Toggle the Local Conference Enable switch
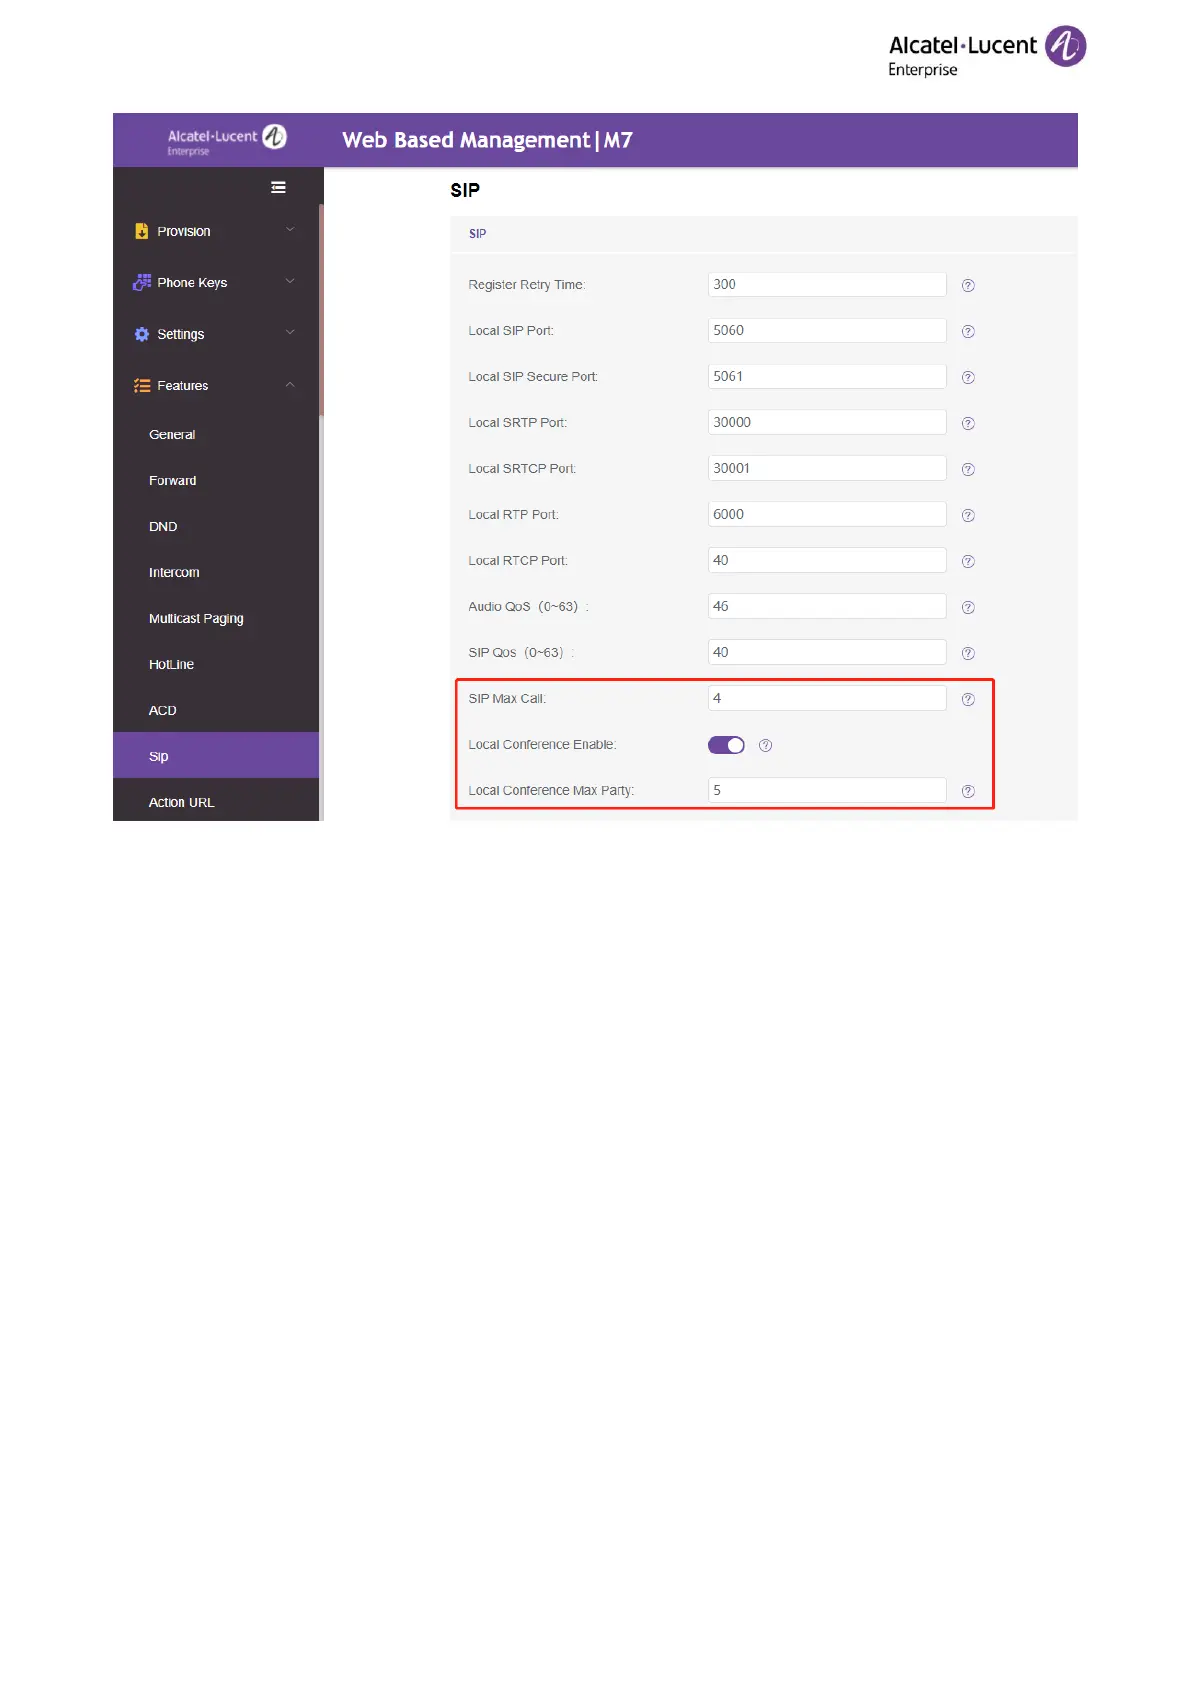 click(726, 745)
